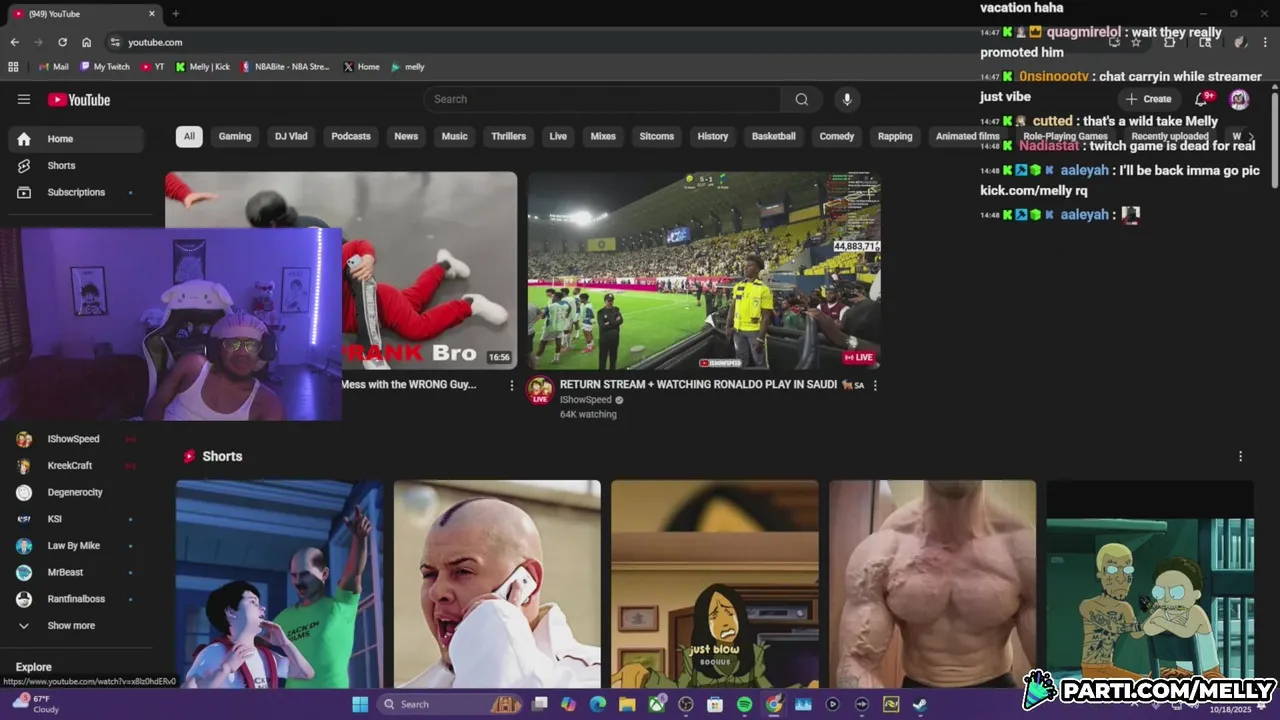This screenshot has height=720, width=1280.
Task: Reload the page with browser refresh button
Action: coord(62,42)
